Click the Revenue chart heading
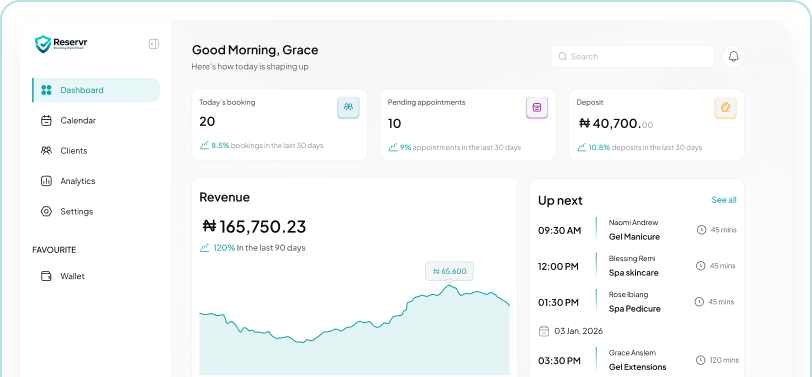Screen dimensions: 812x377 point(224,197)
